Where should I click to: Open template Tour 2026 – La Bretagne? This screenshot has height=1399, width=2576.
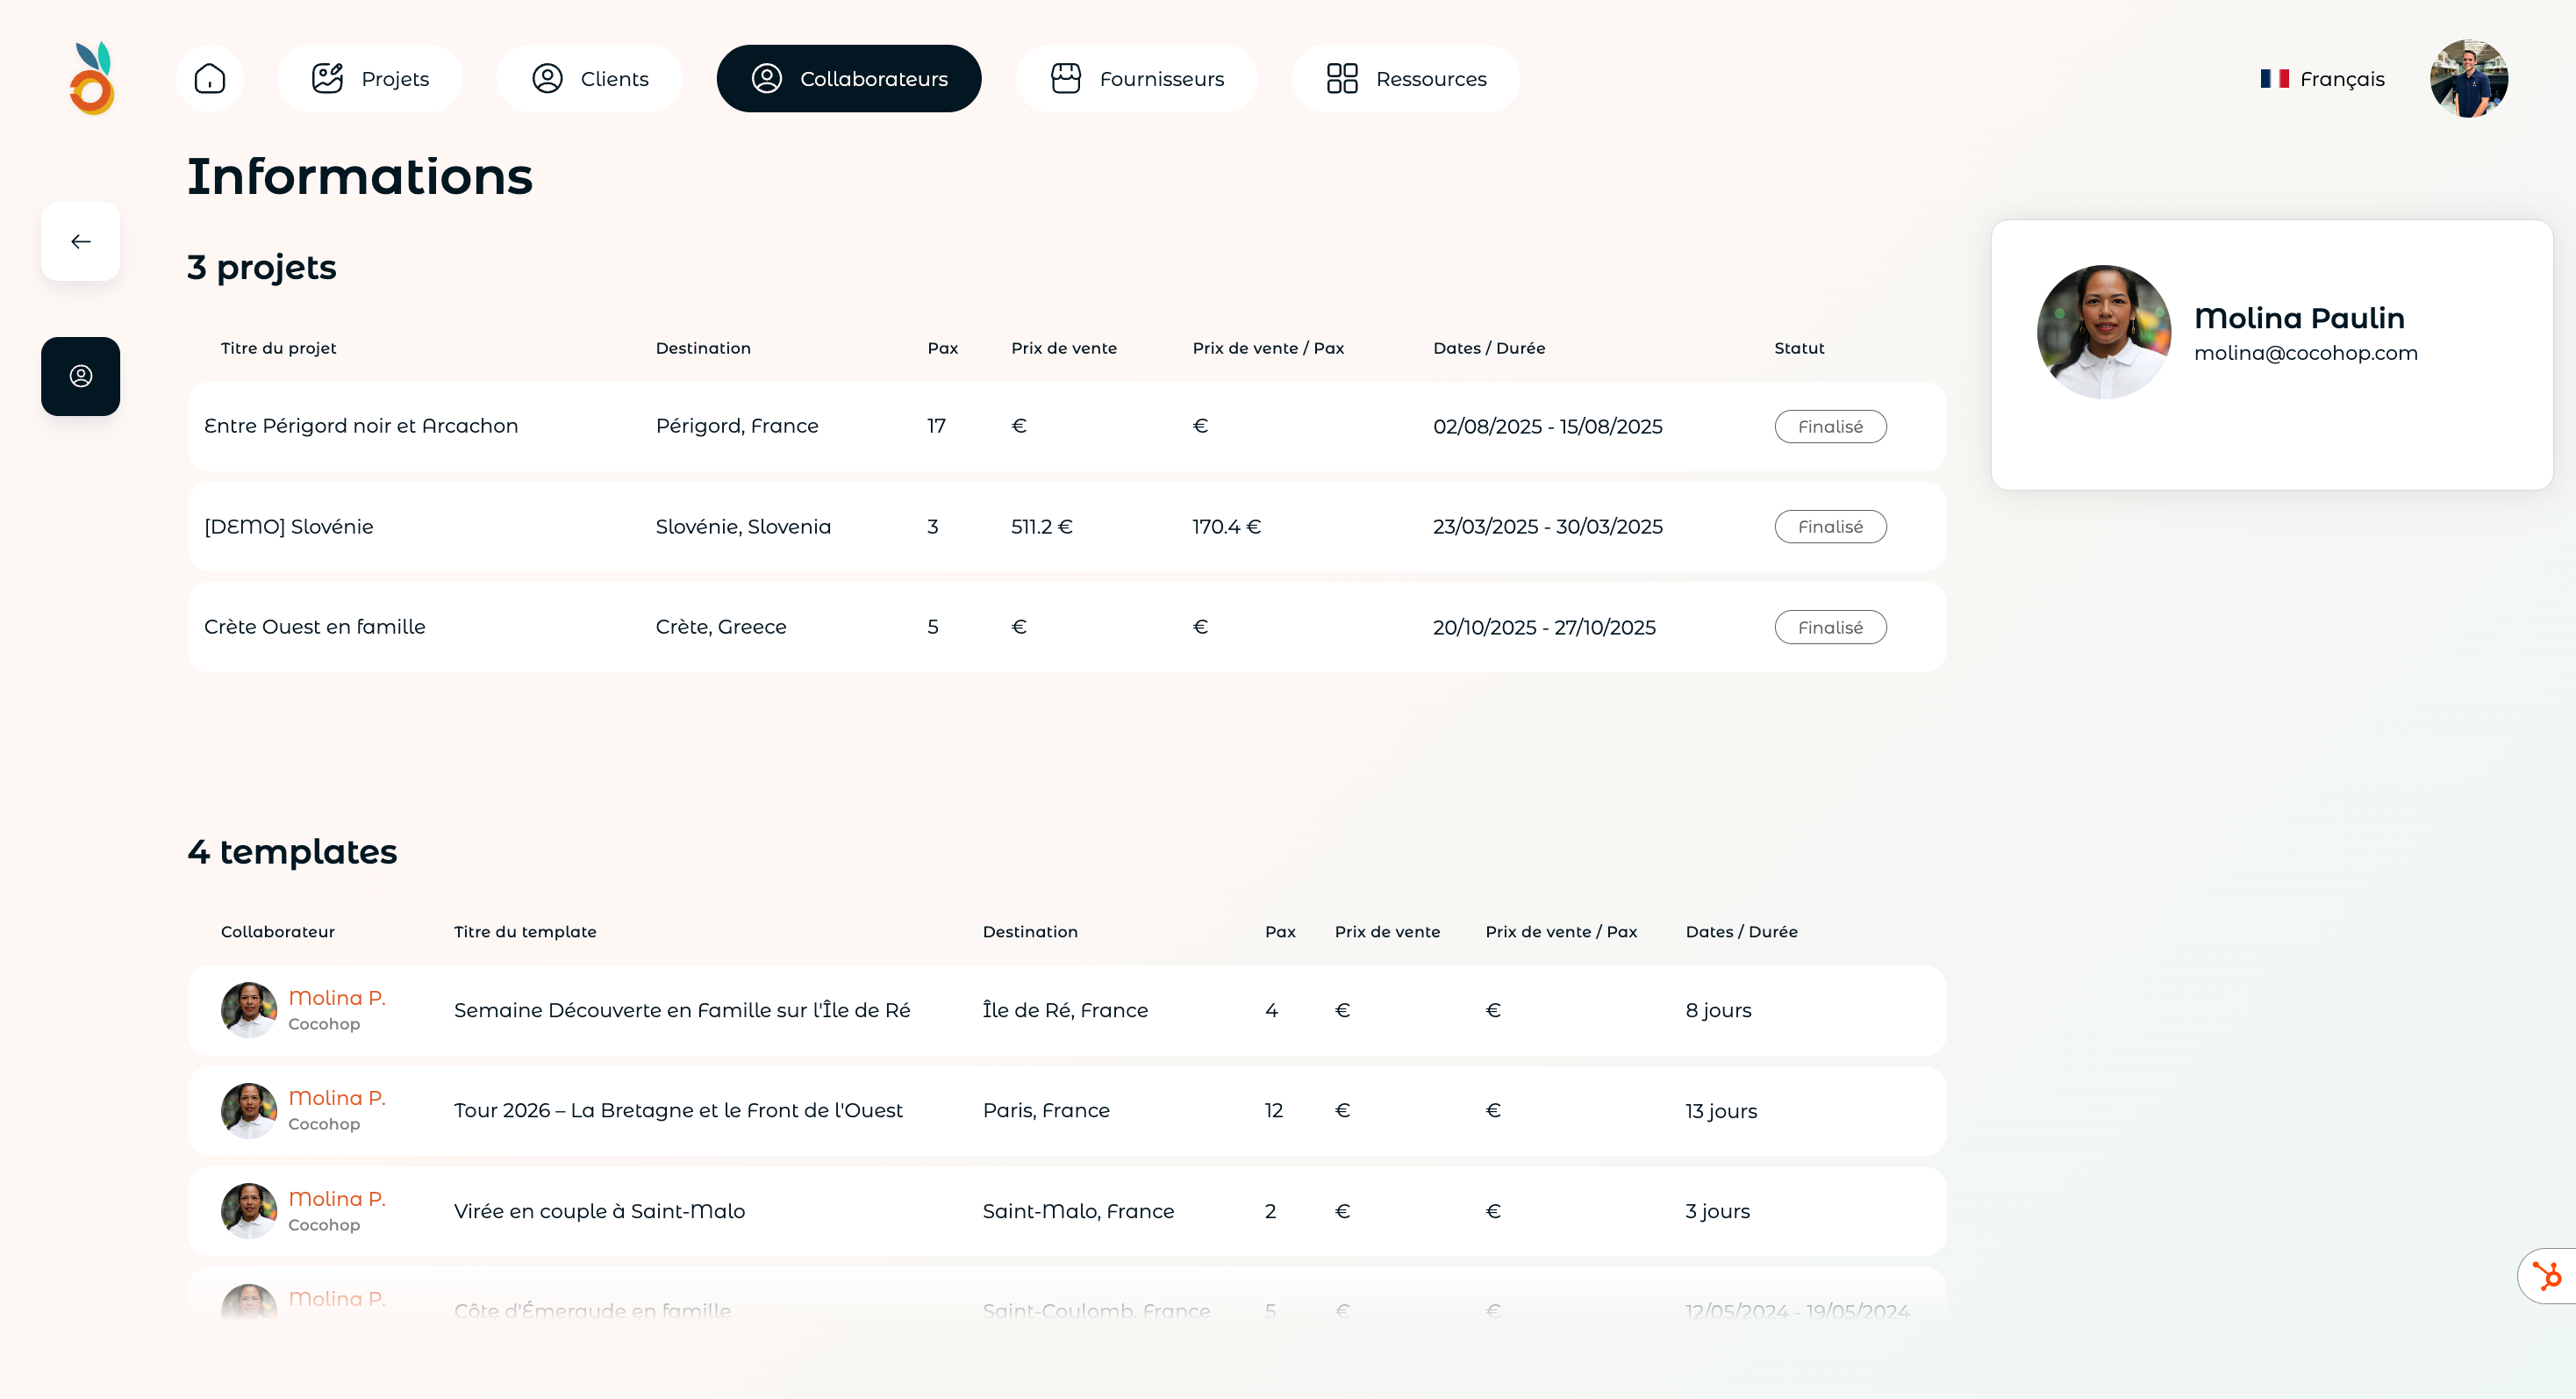coord(678,1111)
